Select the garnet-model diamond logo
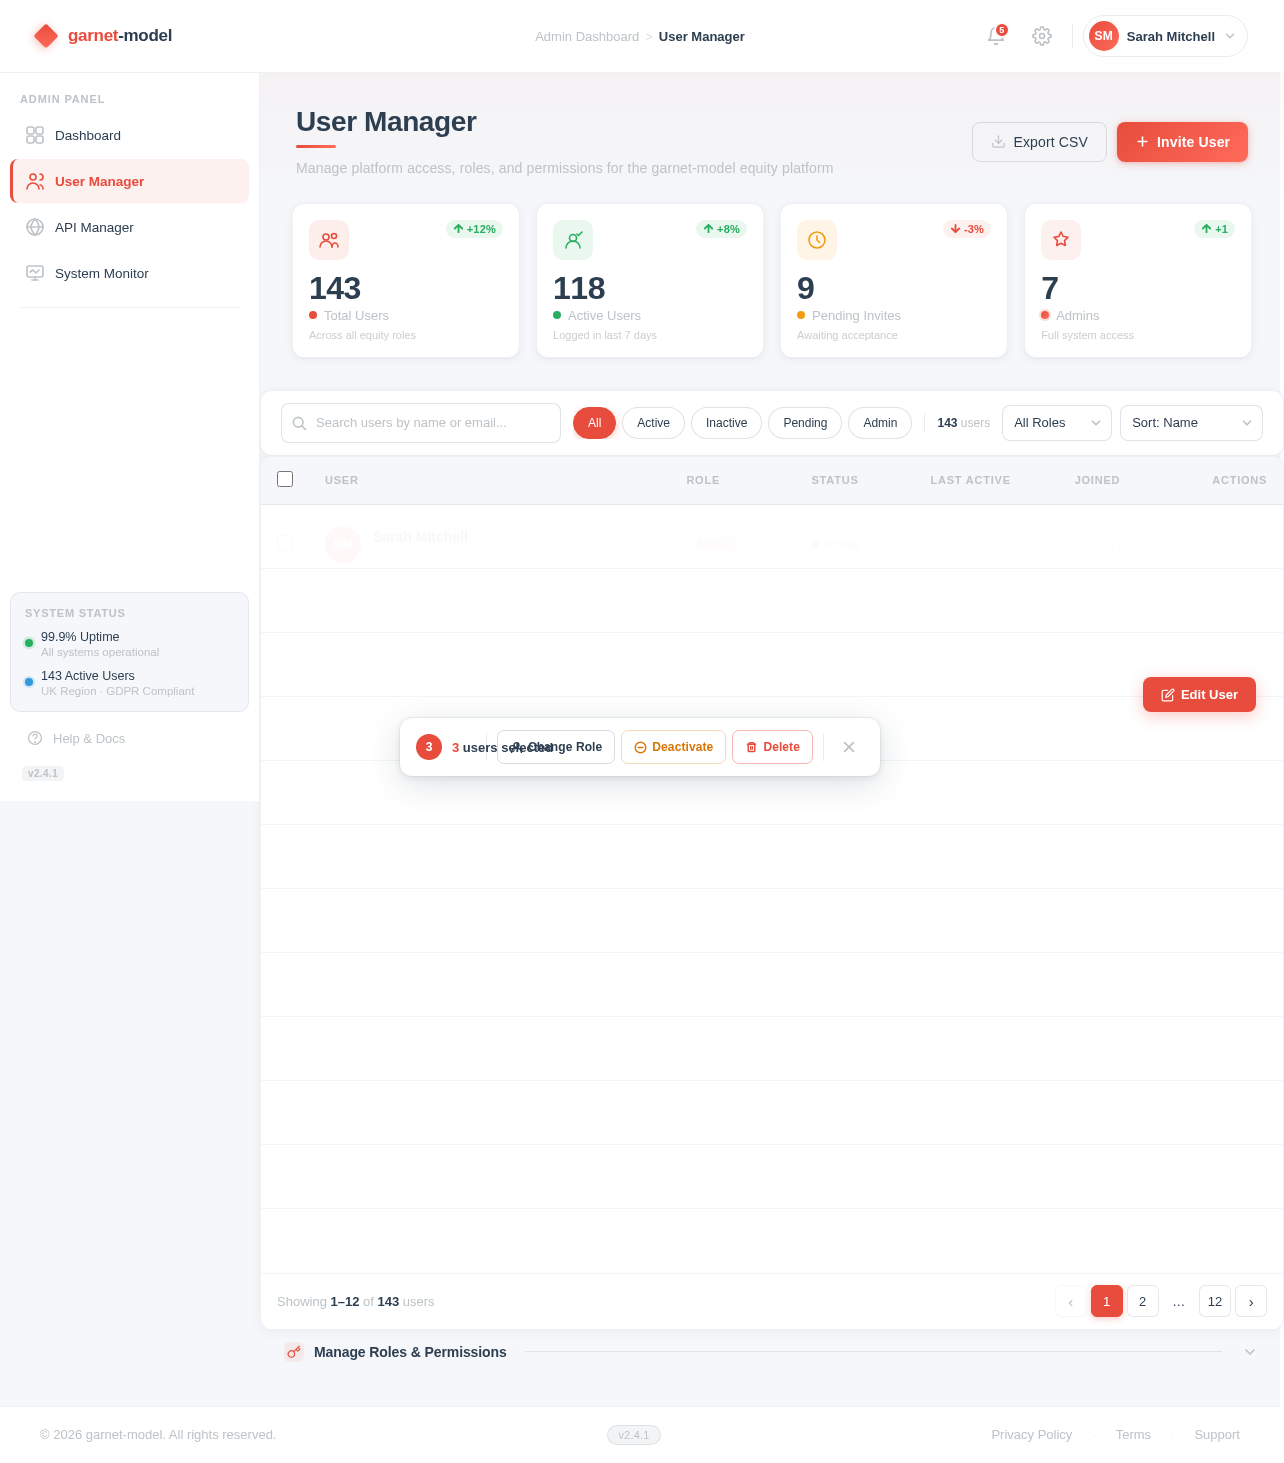 (x=45, y=35)
